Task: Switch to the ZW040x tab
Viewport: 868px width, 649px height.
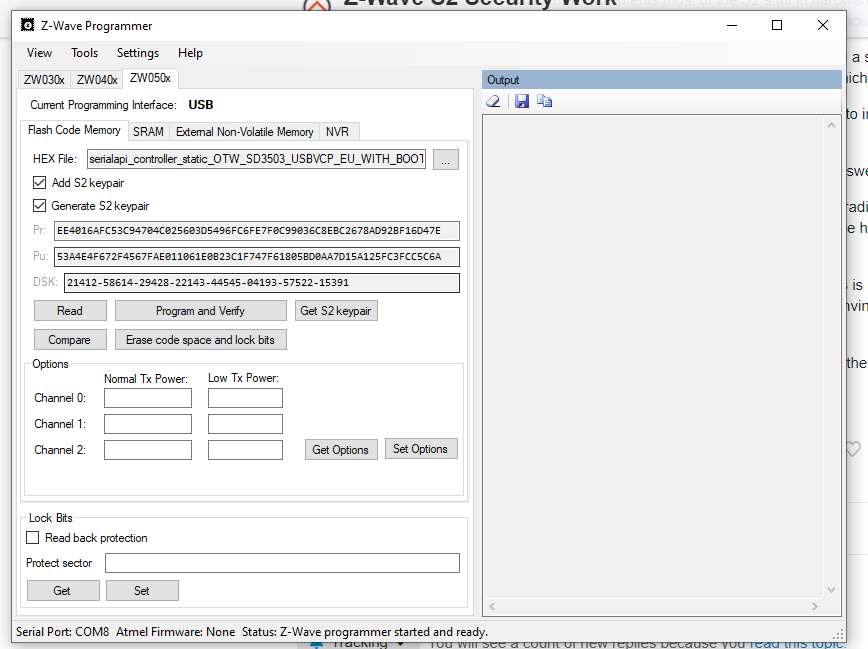Action: 97,80
